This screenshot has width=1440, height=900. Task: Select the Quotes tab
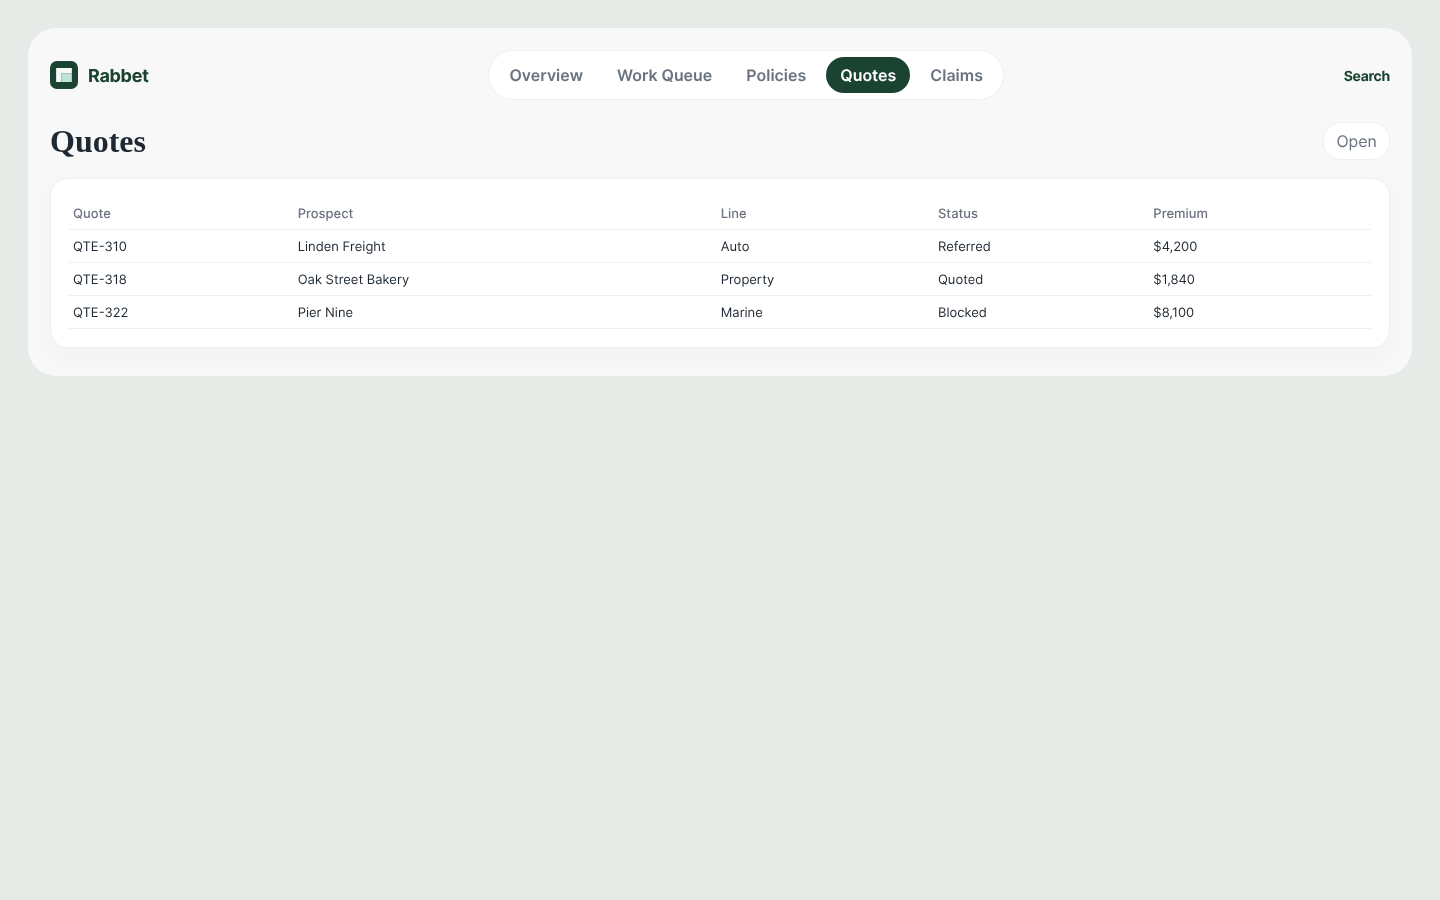click(868, 75)
